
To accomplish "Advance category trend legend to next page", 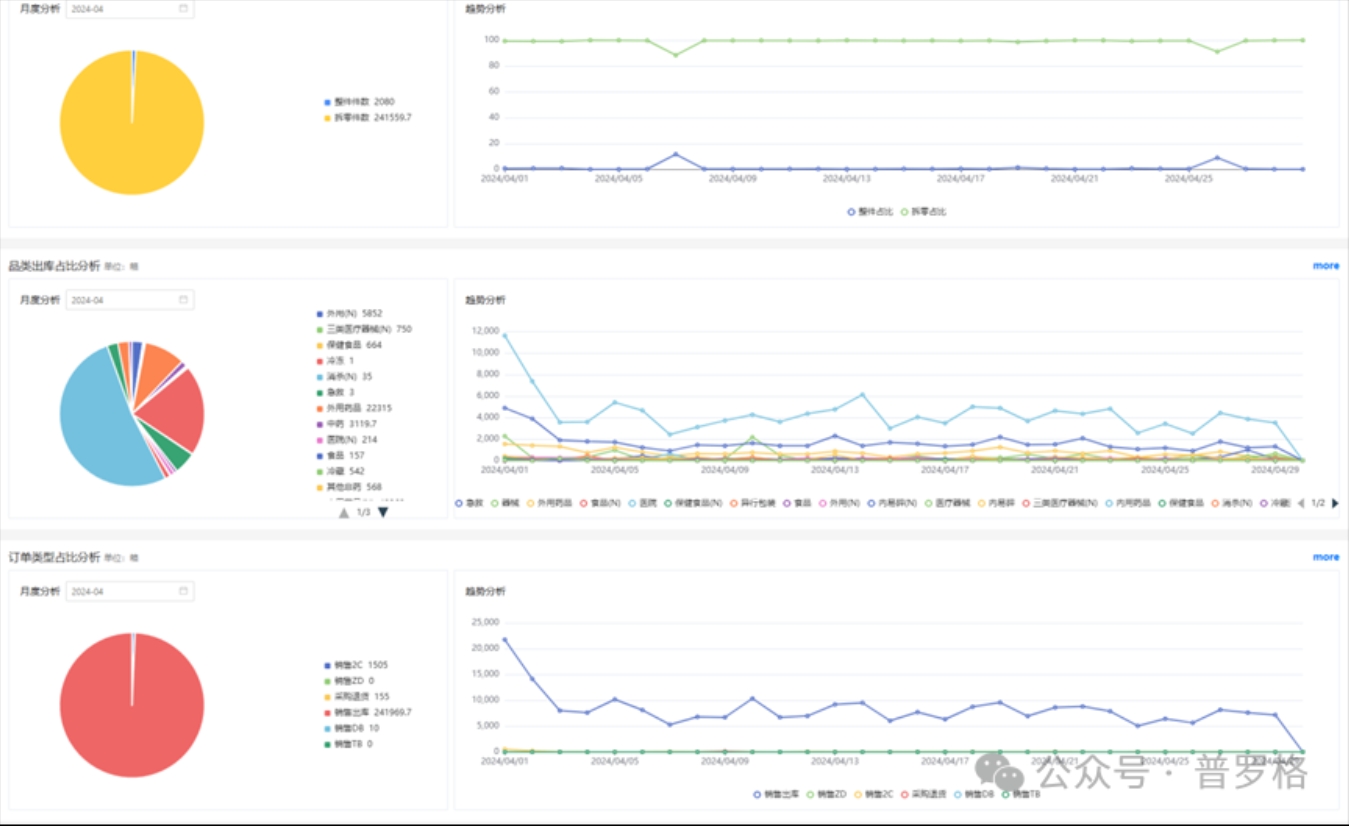I will pyautogui.click(x=1335, y=503).
